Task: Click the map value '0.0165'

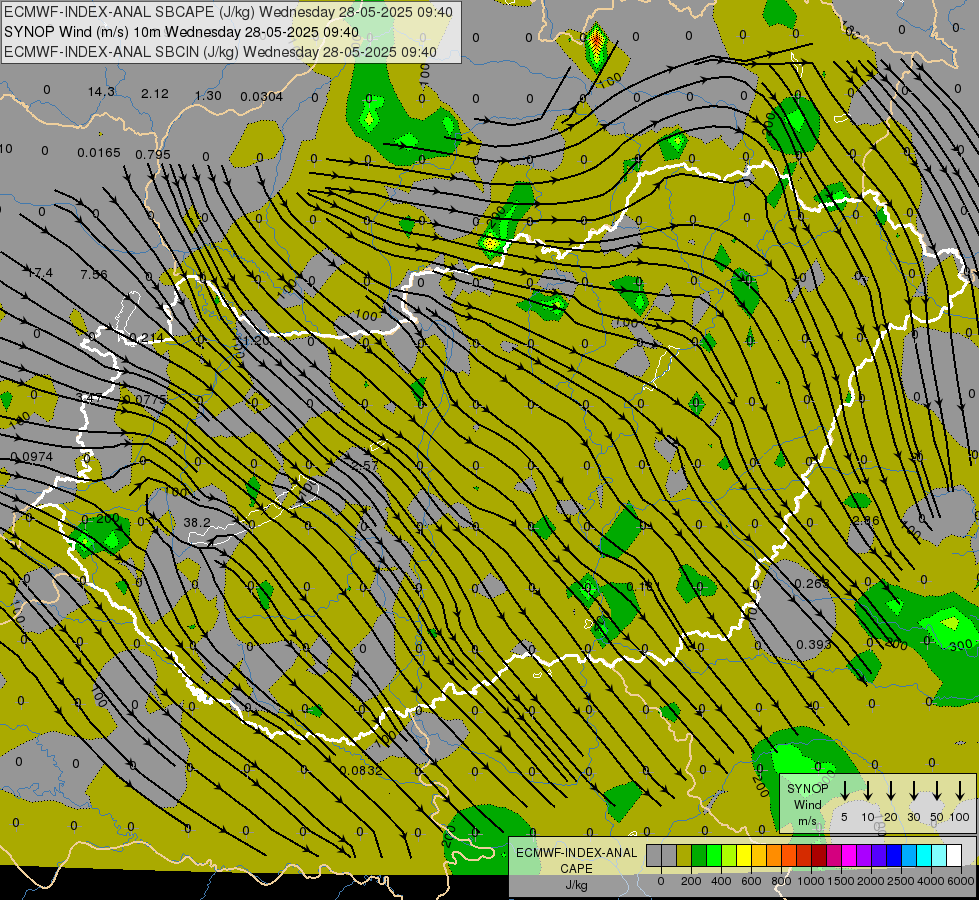Action: 99,152
